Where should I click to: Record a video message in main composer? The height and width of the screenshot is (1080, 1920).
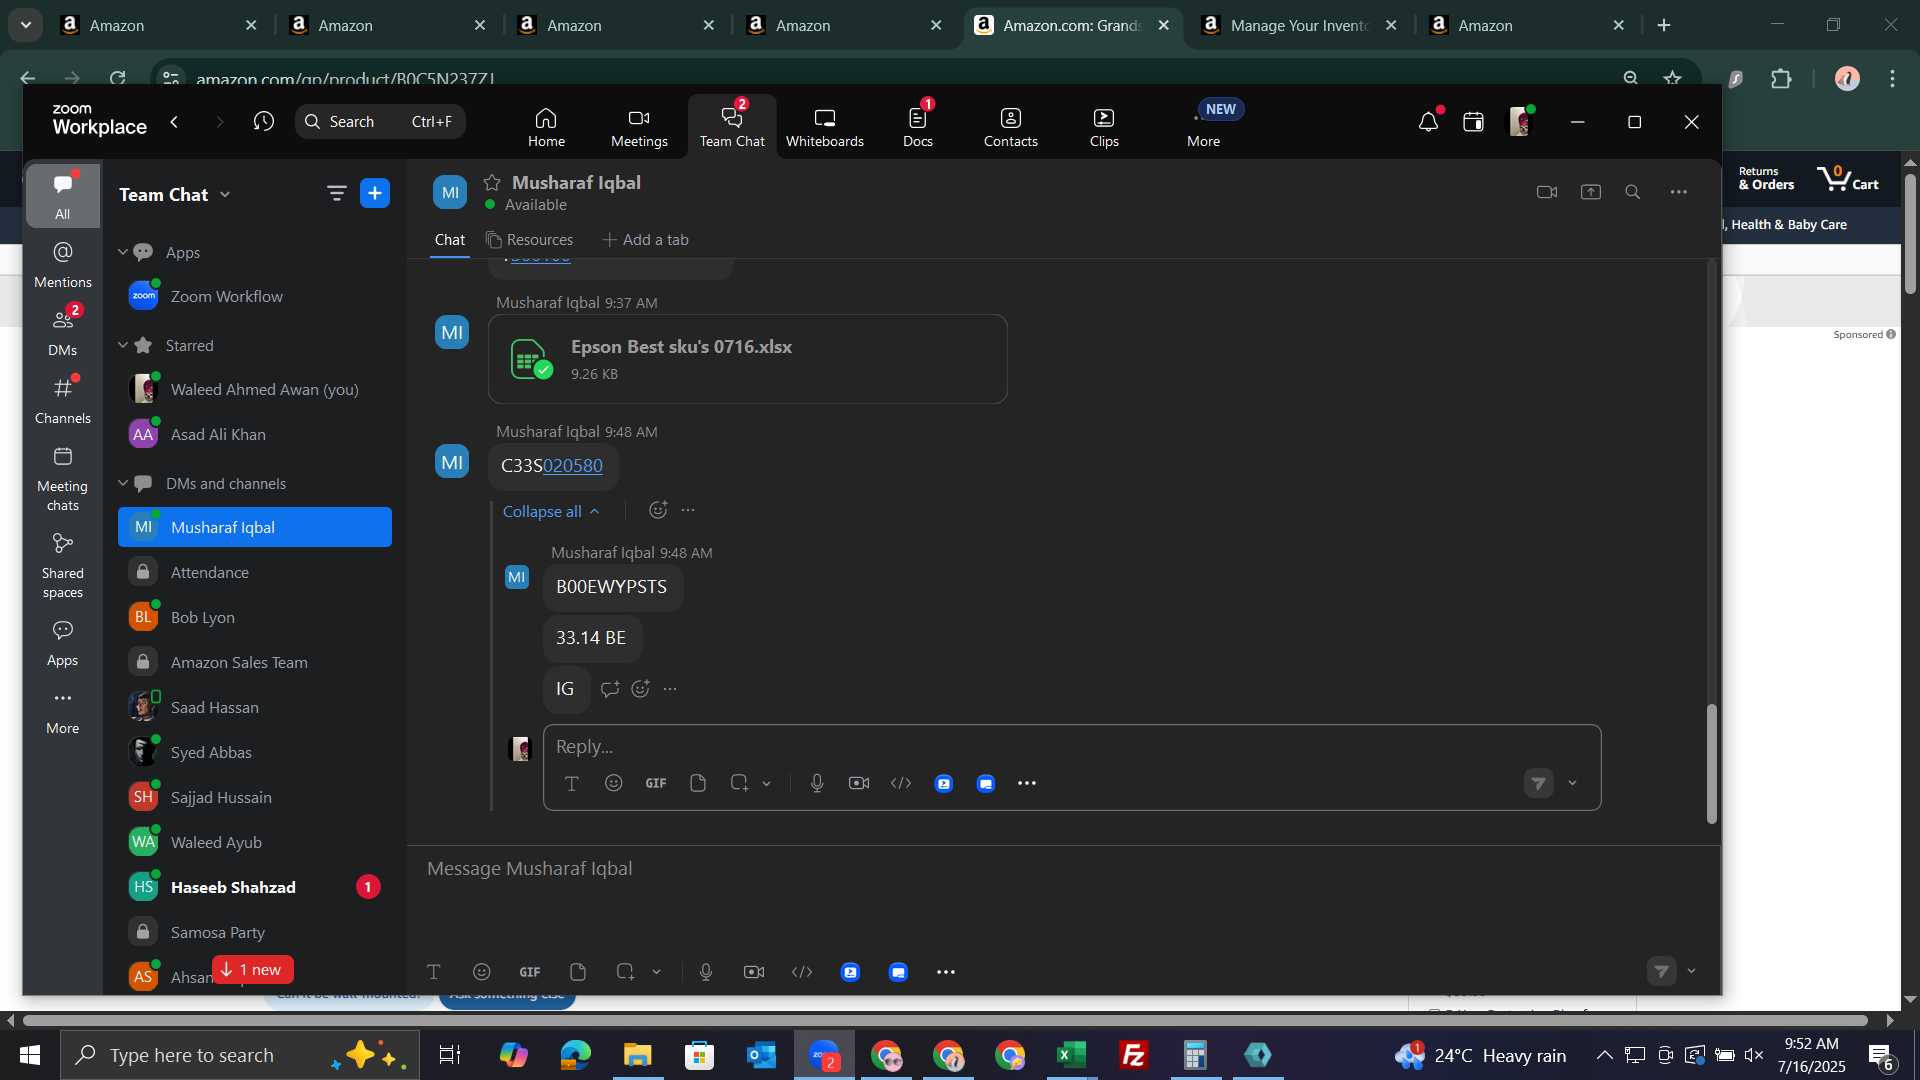(x=754, y=972)
